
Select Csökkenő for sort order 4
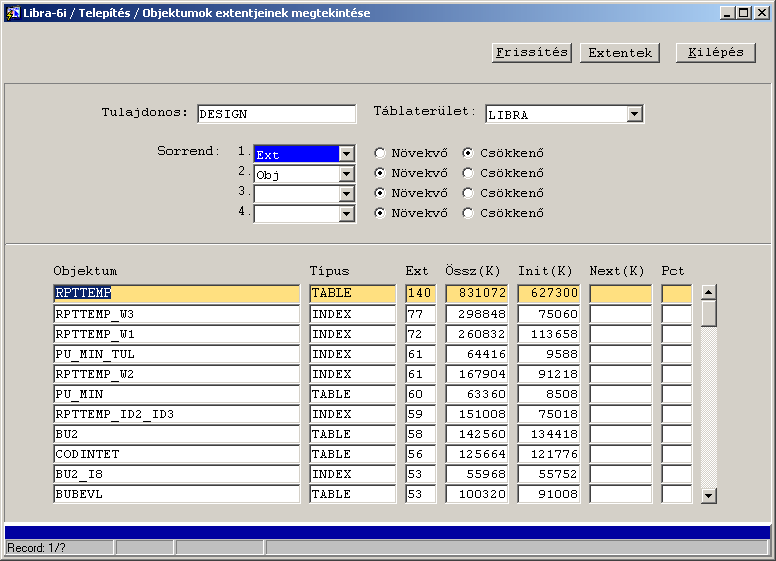pyautogui.click(x=468, y=213)
